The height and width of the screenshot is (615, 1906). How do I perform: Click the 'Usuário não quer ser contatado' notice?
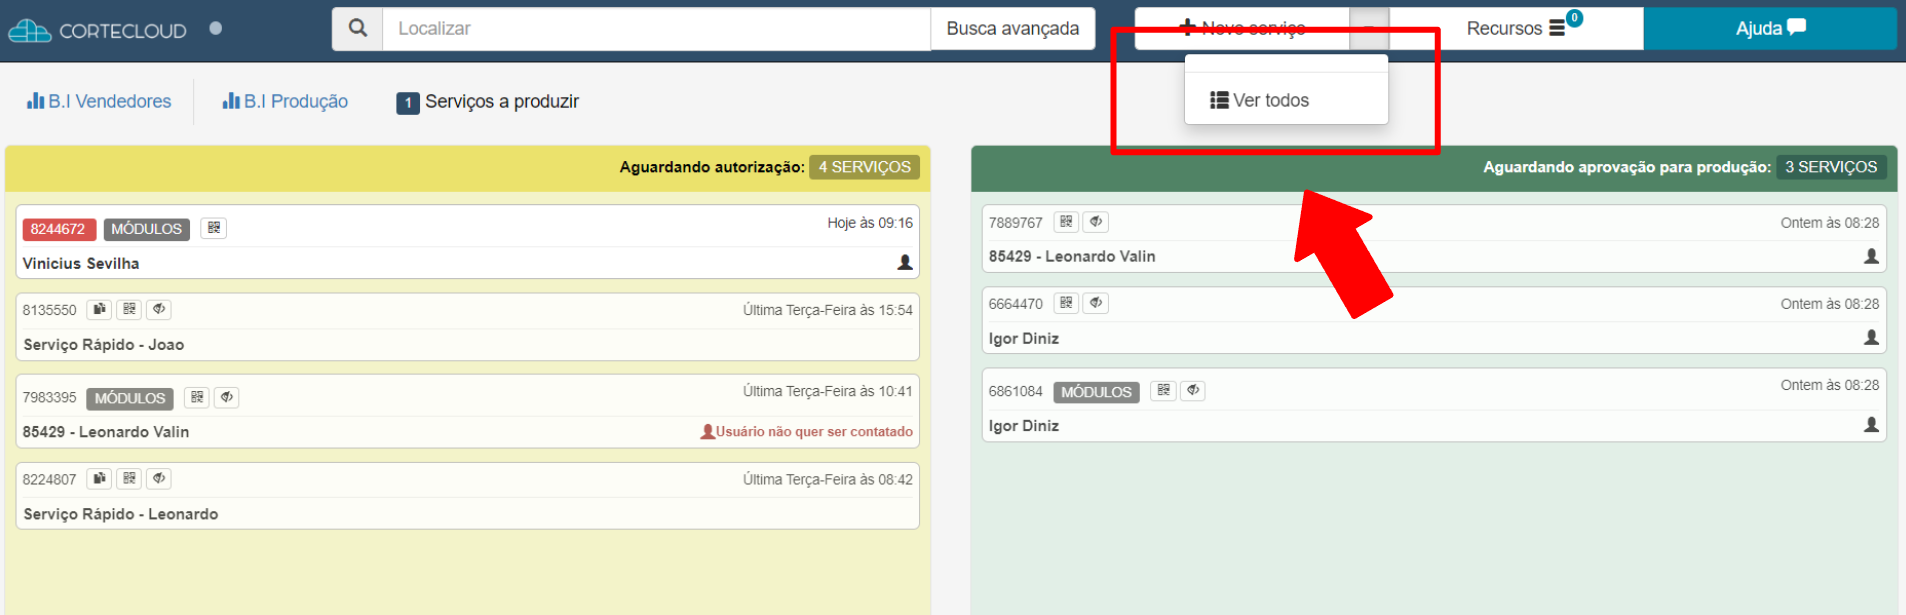[x=806, y=432]
